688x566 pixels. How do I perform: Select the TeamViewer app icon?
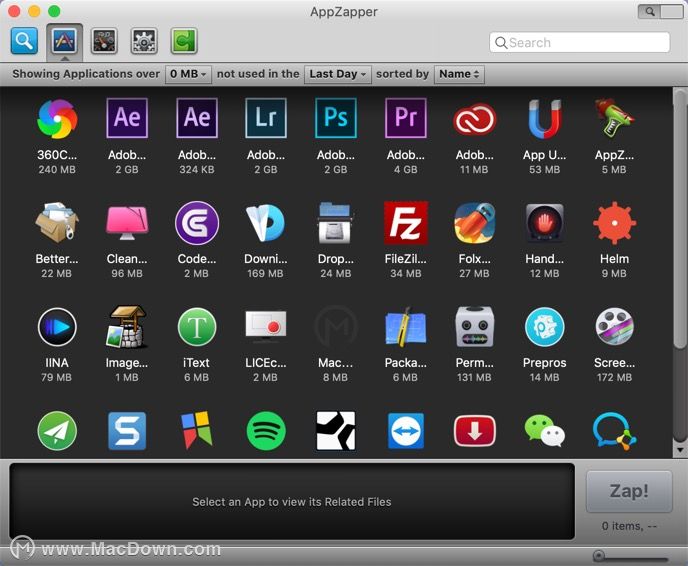pos(405,431)
